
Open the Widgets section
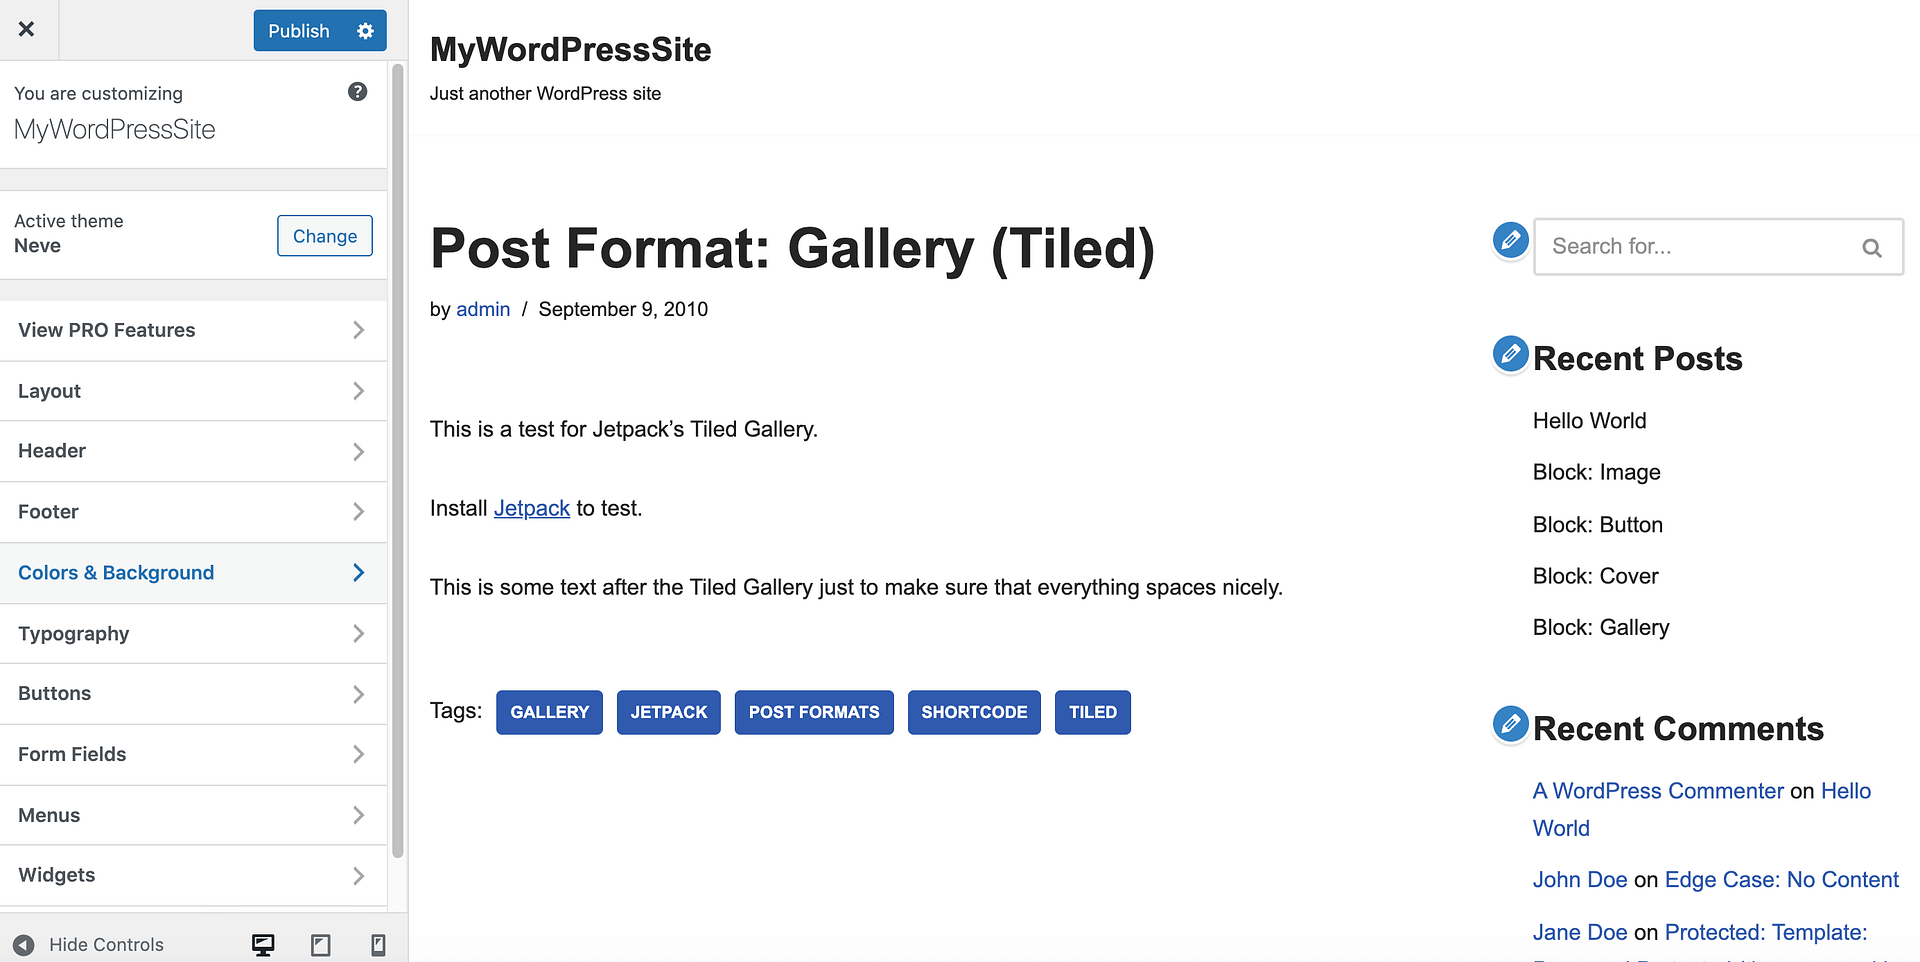(x=193, y=874)
